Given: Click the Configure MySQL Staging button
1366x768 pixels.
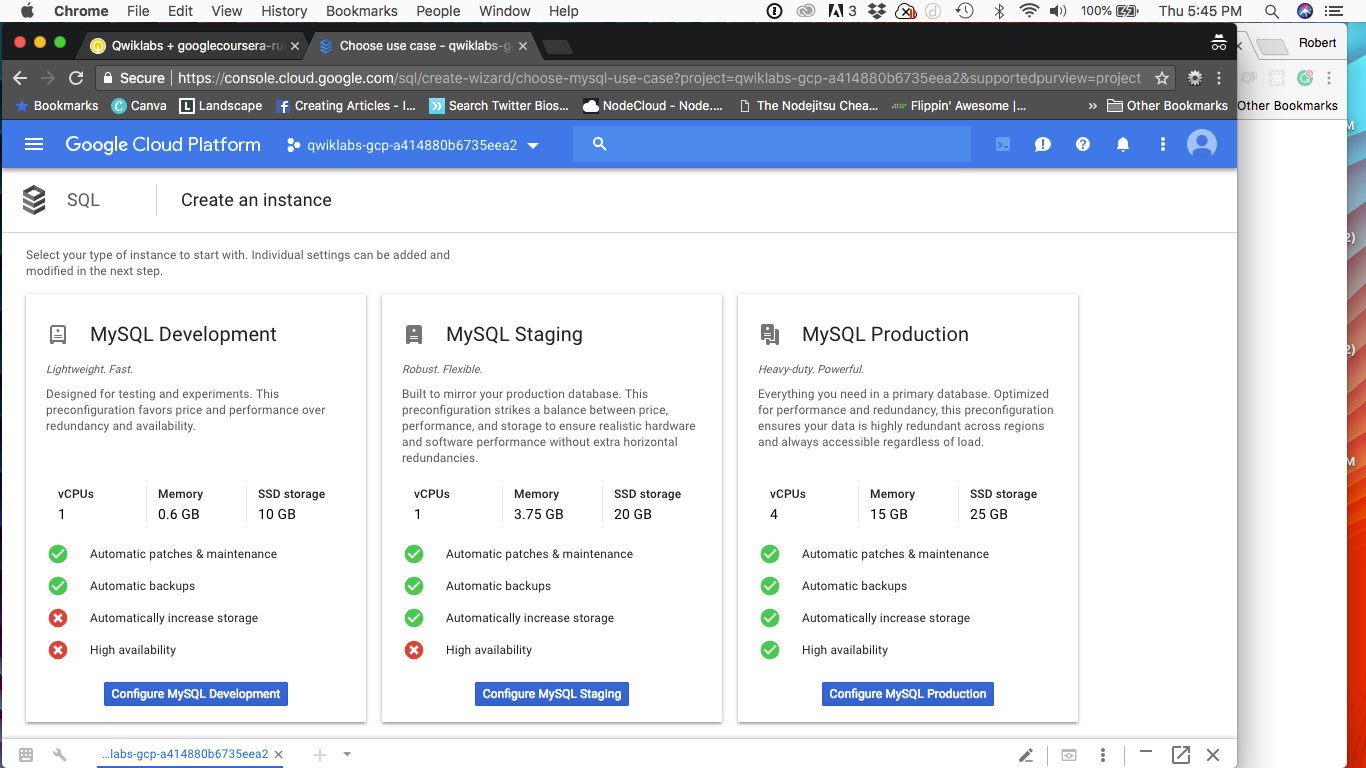Looking at the screenshot, I should (x=552, y=694).
